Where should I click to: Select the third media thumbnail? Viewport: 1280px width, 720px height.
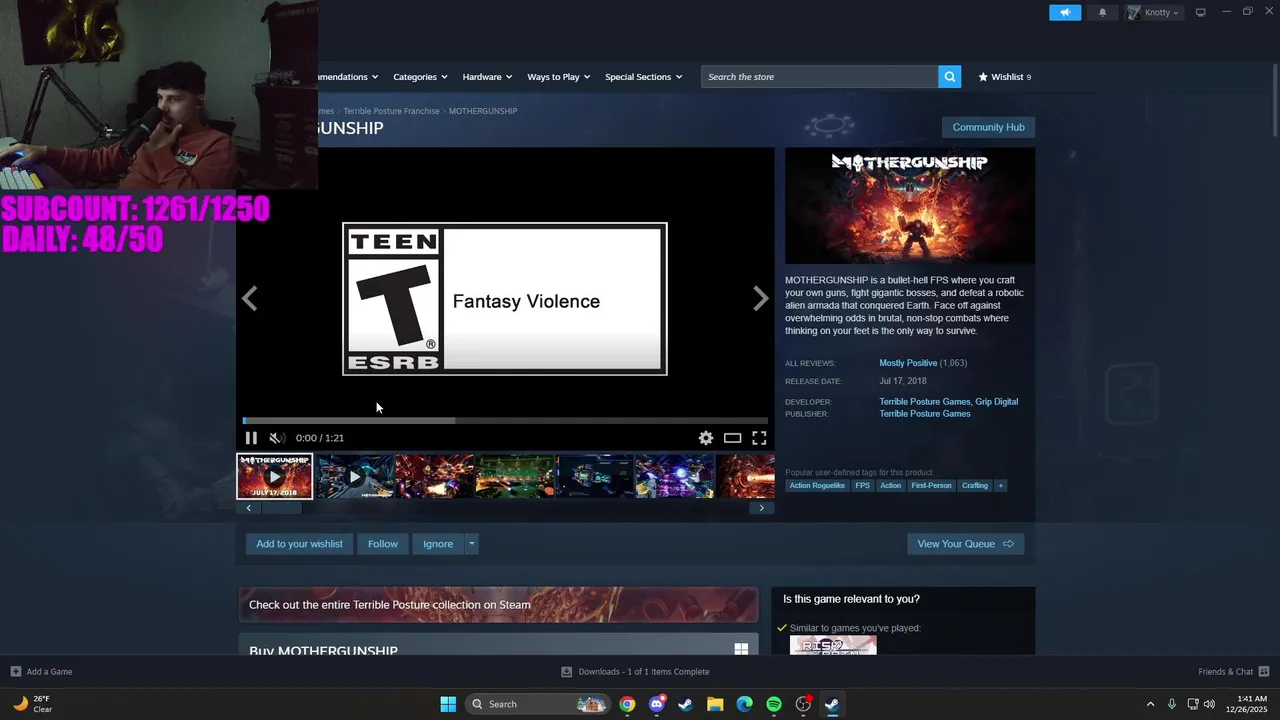click(434, 476)
